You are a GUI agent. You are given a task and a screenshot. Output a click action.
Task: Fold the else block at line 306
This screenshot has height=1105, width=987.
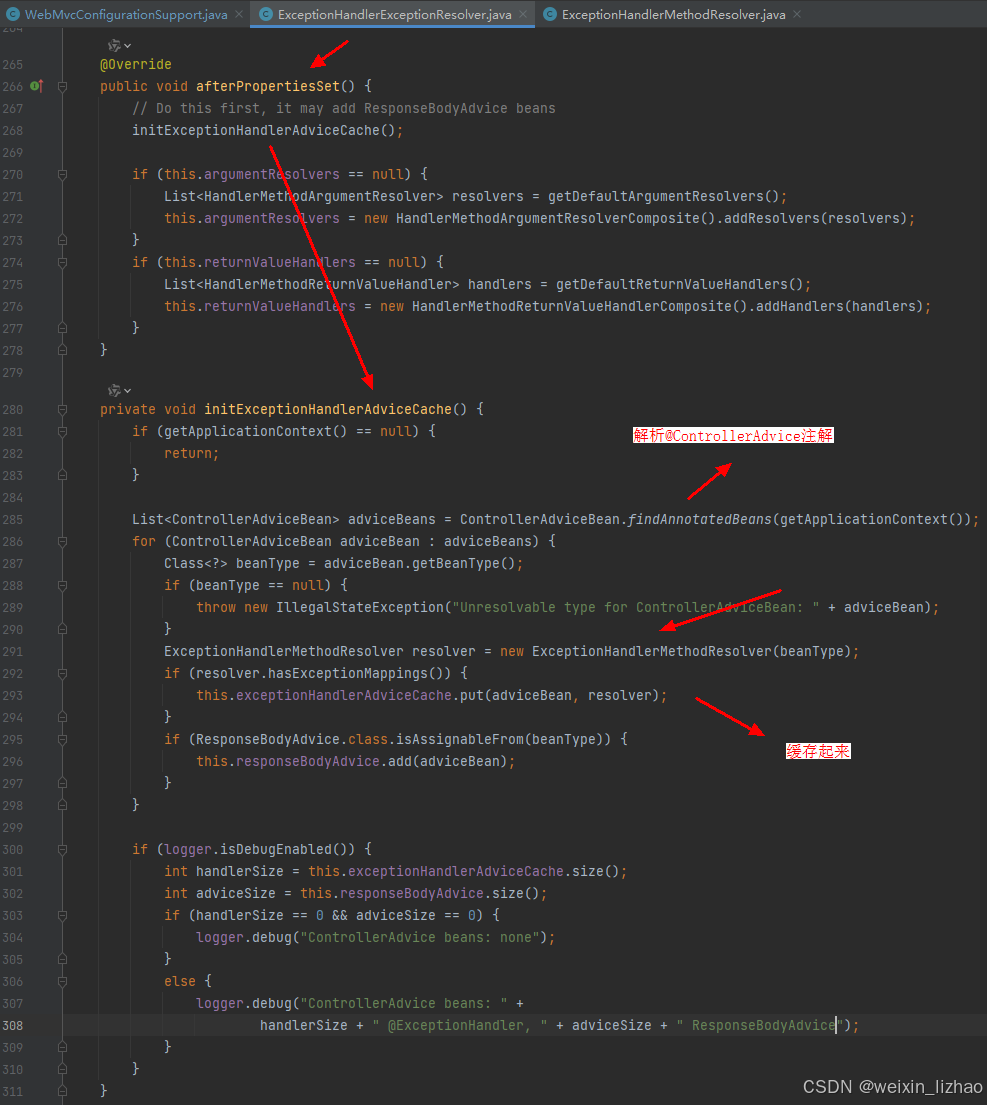pyautogui.click(x=62, y=981)
